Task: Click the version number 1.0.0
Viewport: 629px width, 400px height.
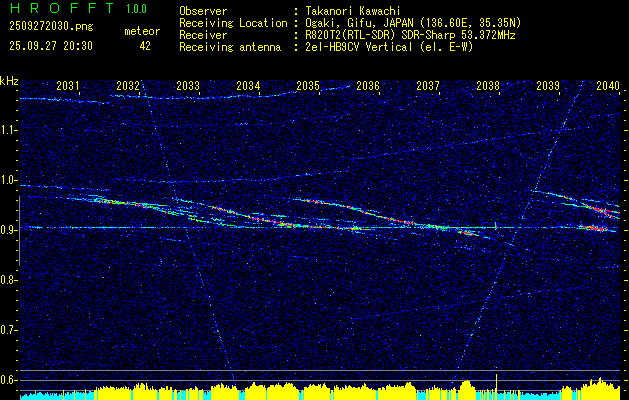Action: tap(136, 8)
